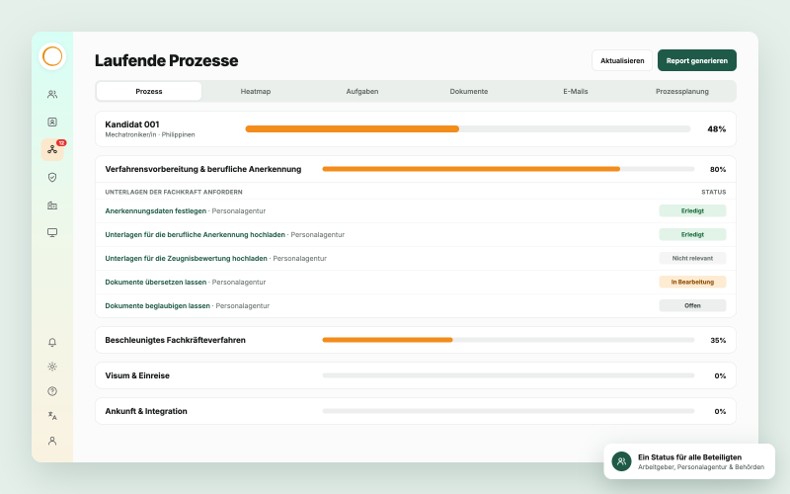The height and width of the screenshot is (494, 790).
Task: Switch to the Heatmap tab
Action: coord(255,91)
